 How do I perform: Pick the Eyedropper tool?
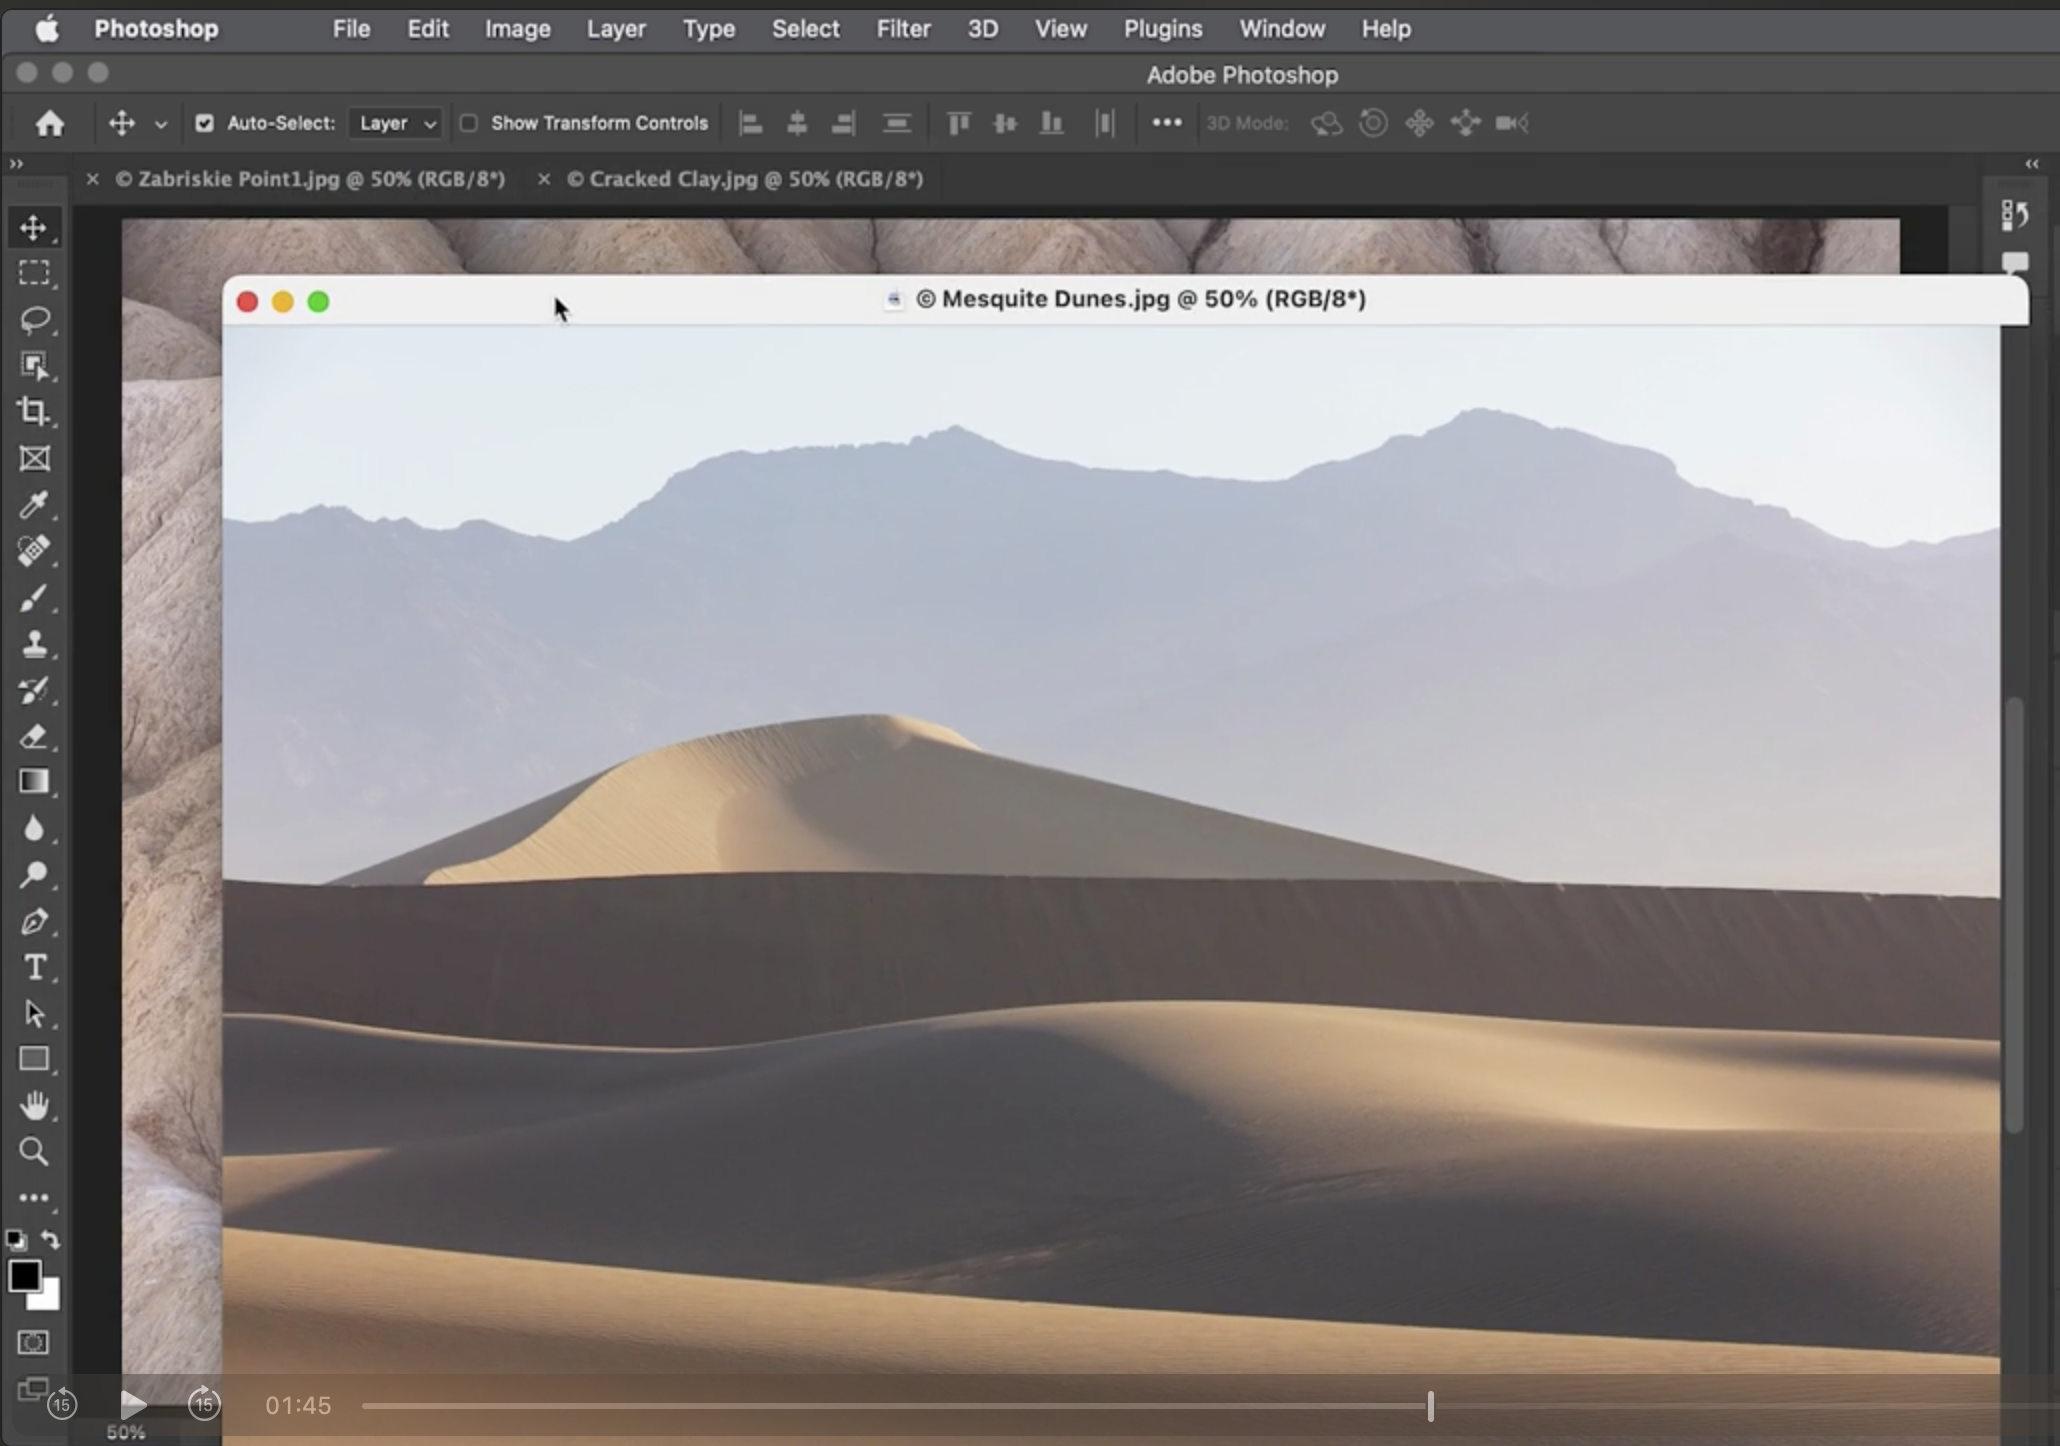point(34,505)
